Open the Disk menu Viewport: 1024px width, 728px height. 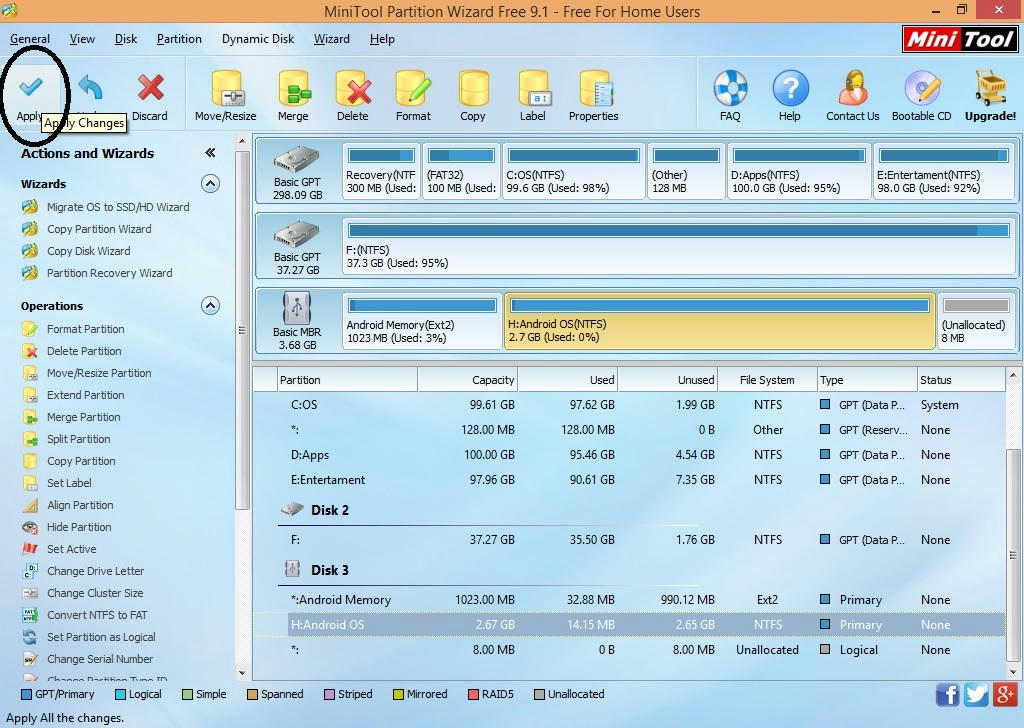click(126, 39)
